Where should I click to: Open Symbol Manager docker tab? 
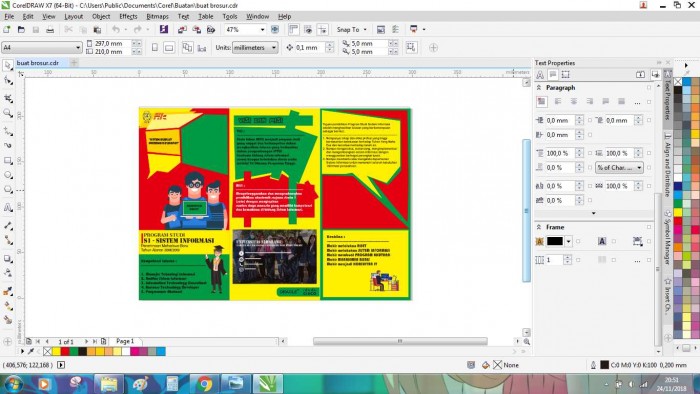[668, 237]
